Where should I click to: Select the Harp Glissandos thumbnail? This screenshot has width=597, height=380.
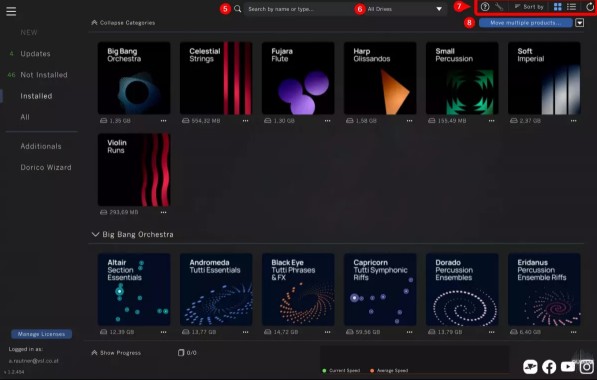[x=380, y=78]
